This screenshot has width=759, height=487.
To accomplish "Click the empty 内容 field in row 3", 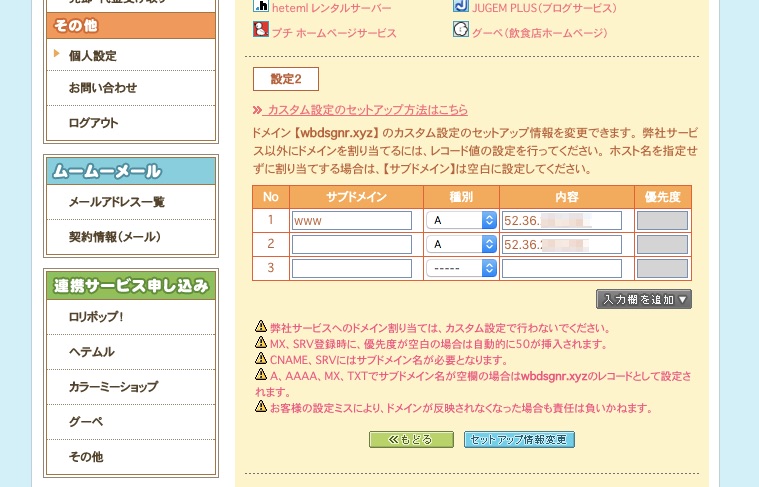I will pyautogui.click(x=562, y=268).
